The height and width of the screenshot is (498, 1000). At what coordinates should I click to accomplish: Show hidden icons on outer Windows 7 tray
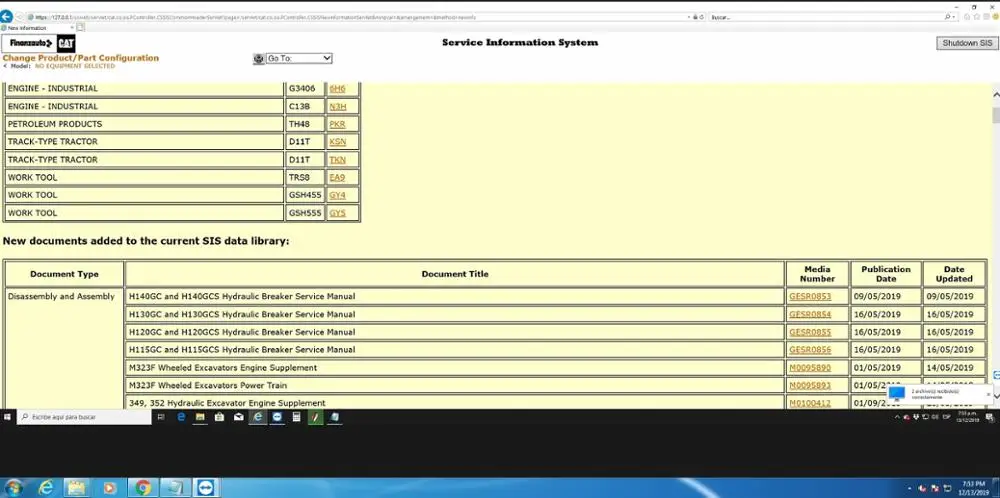(909, 488)
